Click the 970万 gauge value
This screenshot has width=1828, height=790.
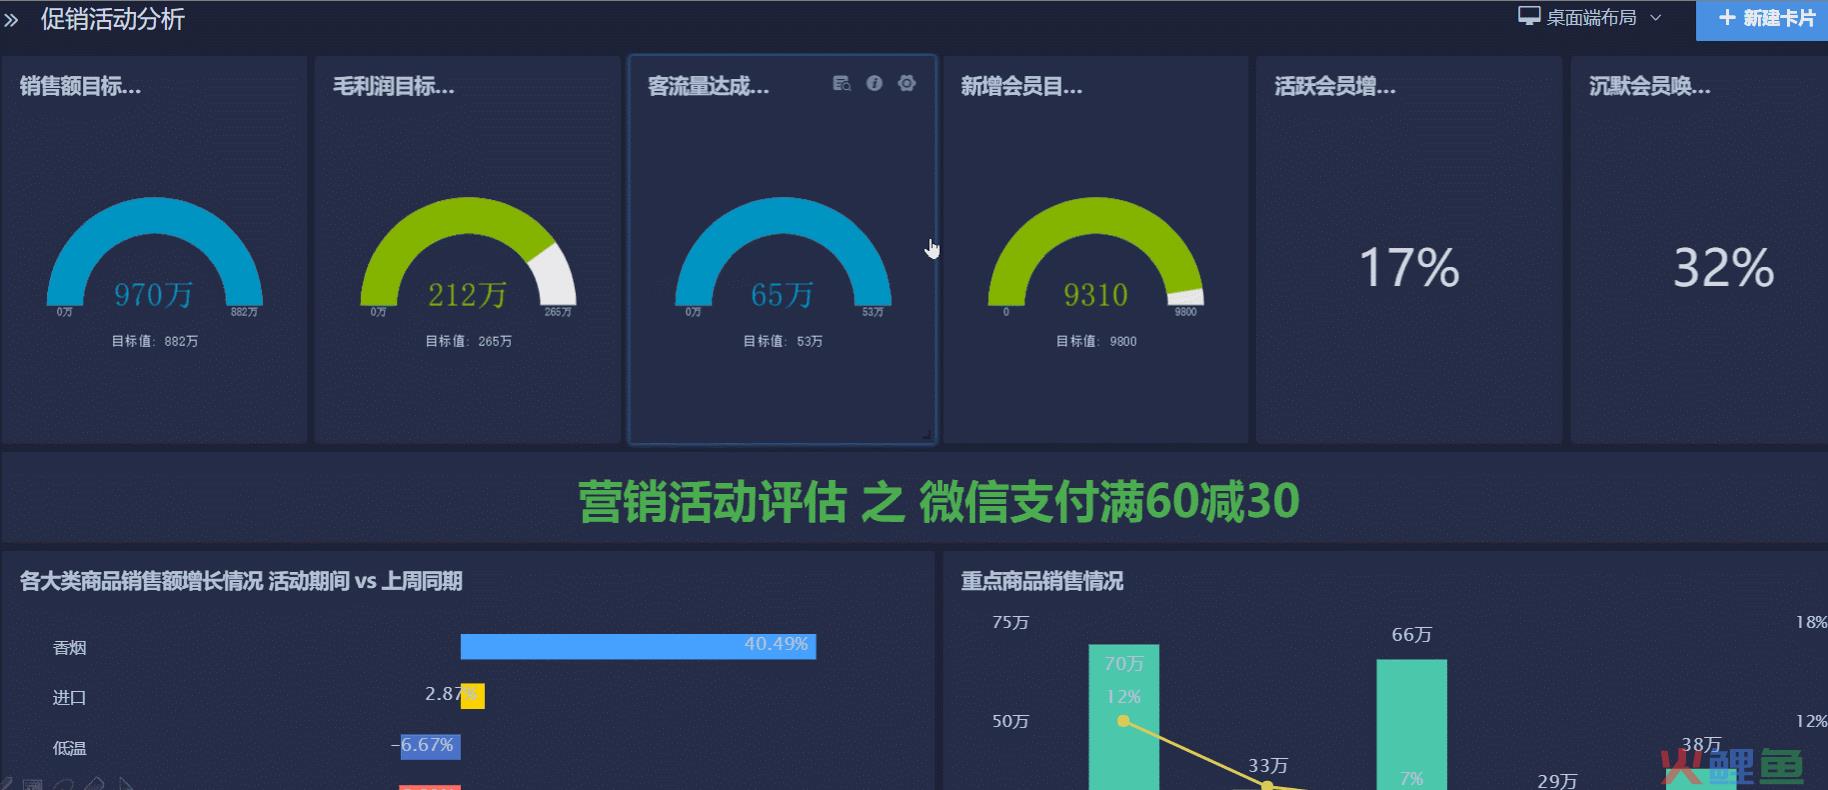153,295
